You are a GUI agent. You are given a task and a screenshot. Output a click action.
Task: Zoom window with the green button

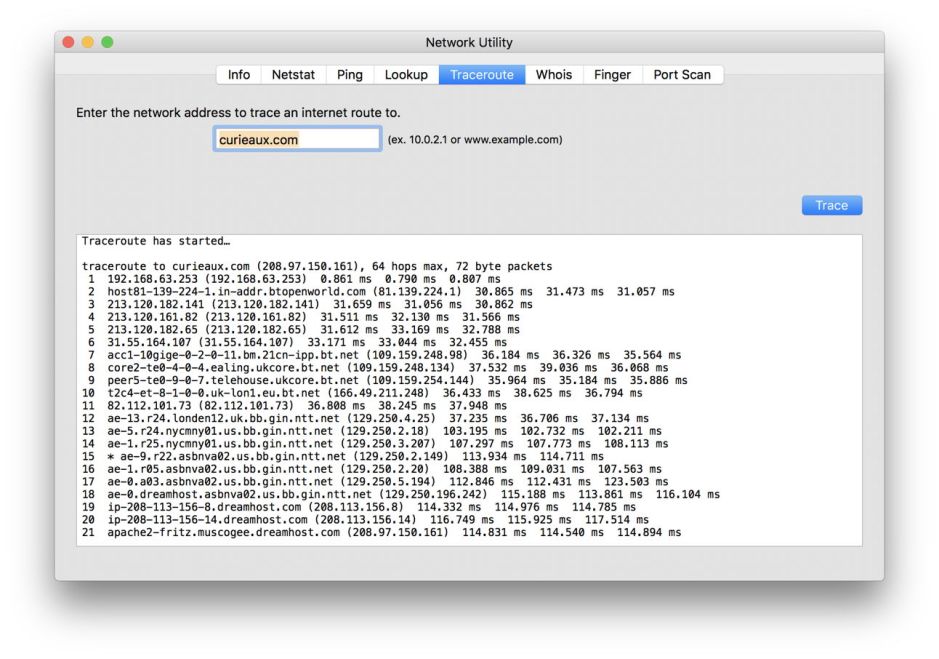tap(107, 42)
